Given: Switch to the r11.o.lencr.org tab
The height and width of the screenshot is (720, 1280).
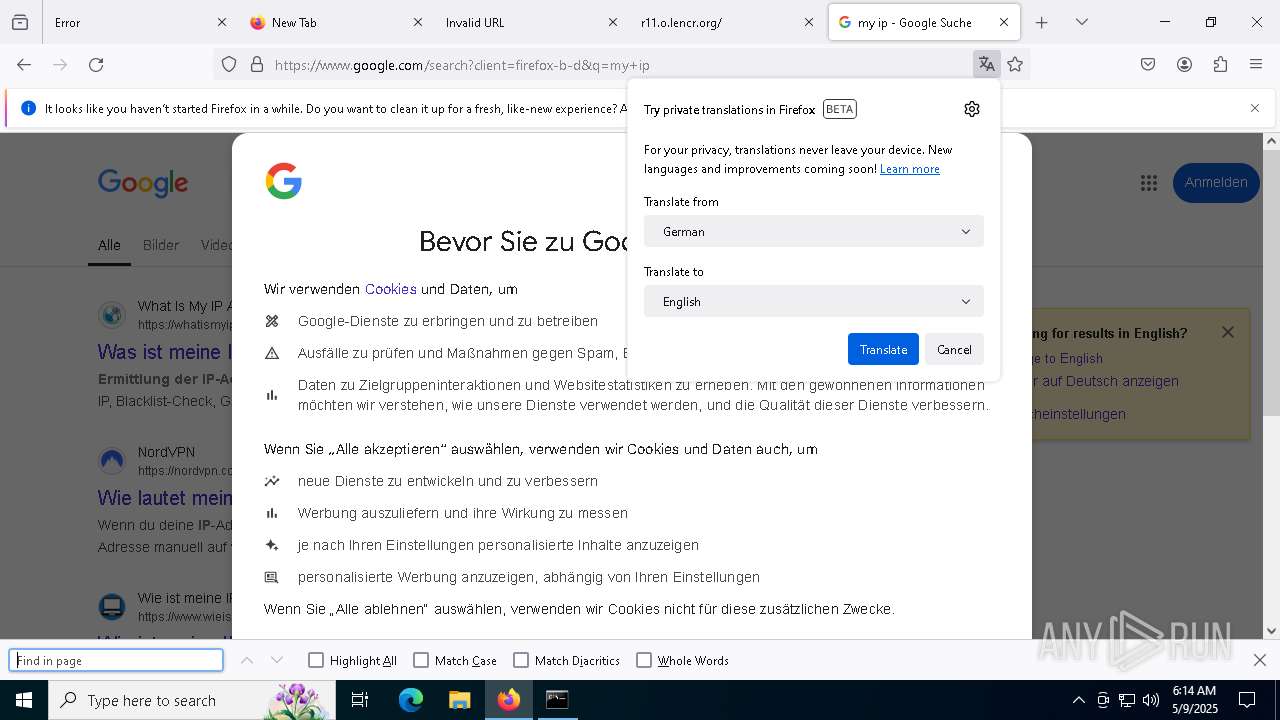Looking at the screenshot, I should 727,22.
